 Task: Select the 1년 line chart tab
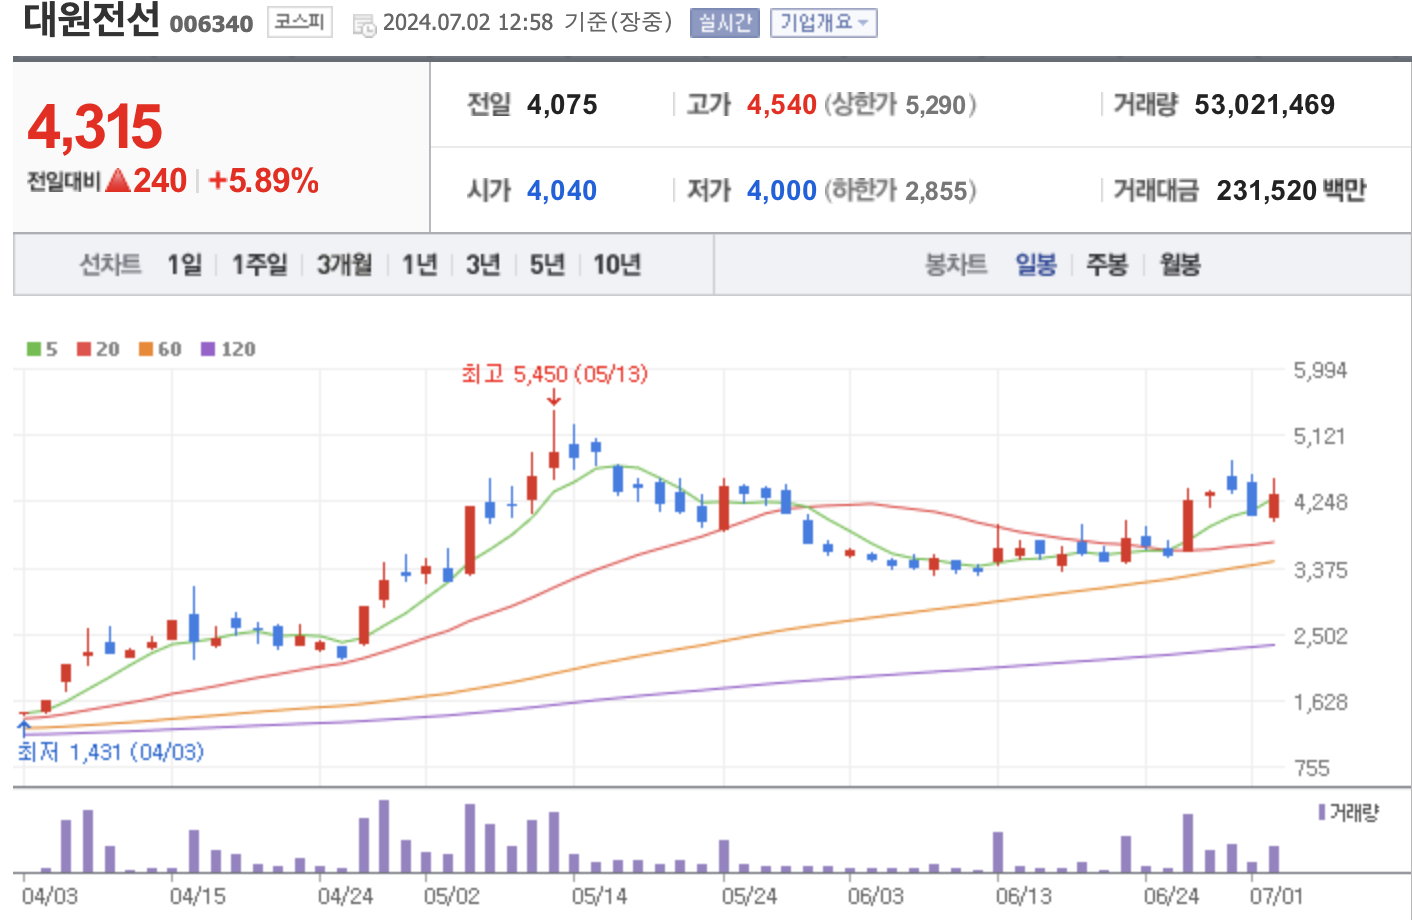(x=420, y=264)
